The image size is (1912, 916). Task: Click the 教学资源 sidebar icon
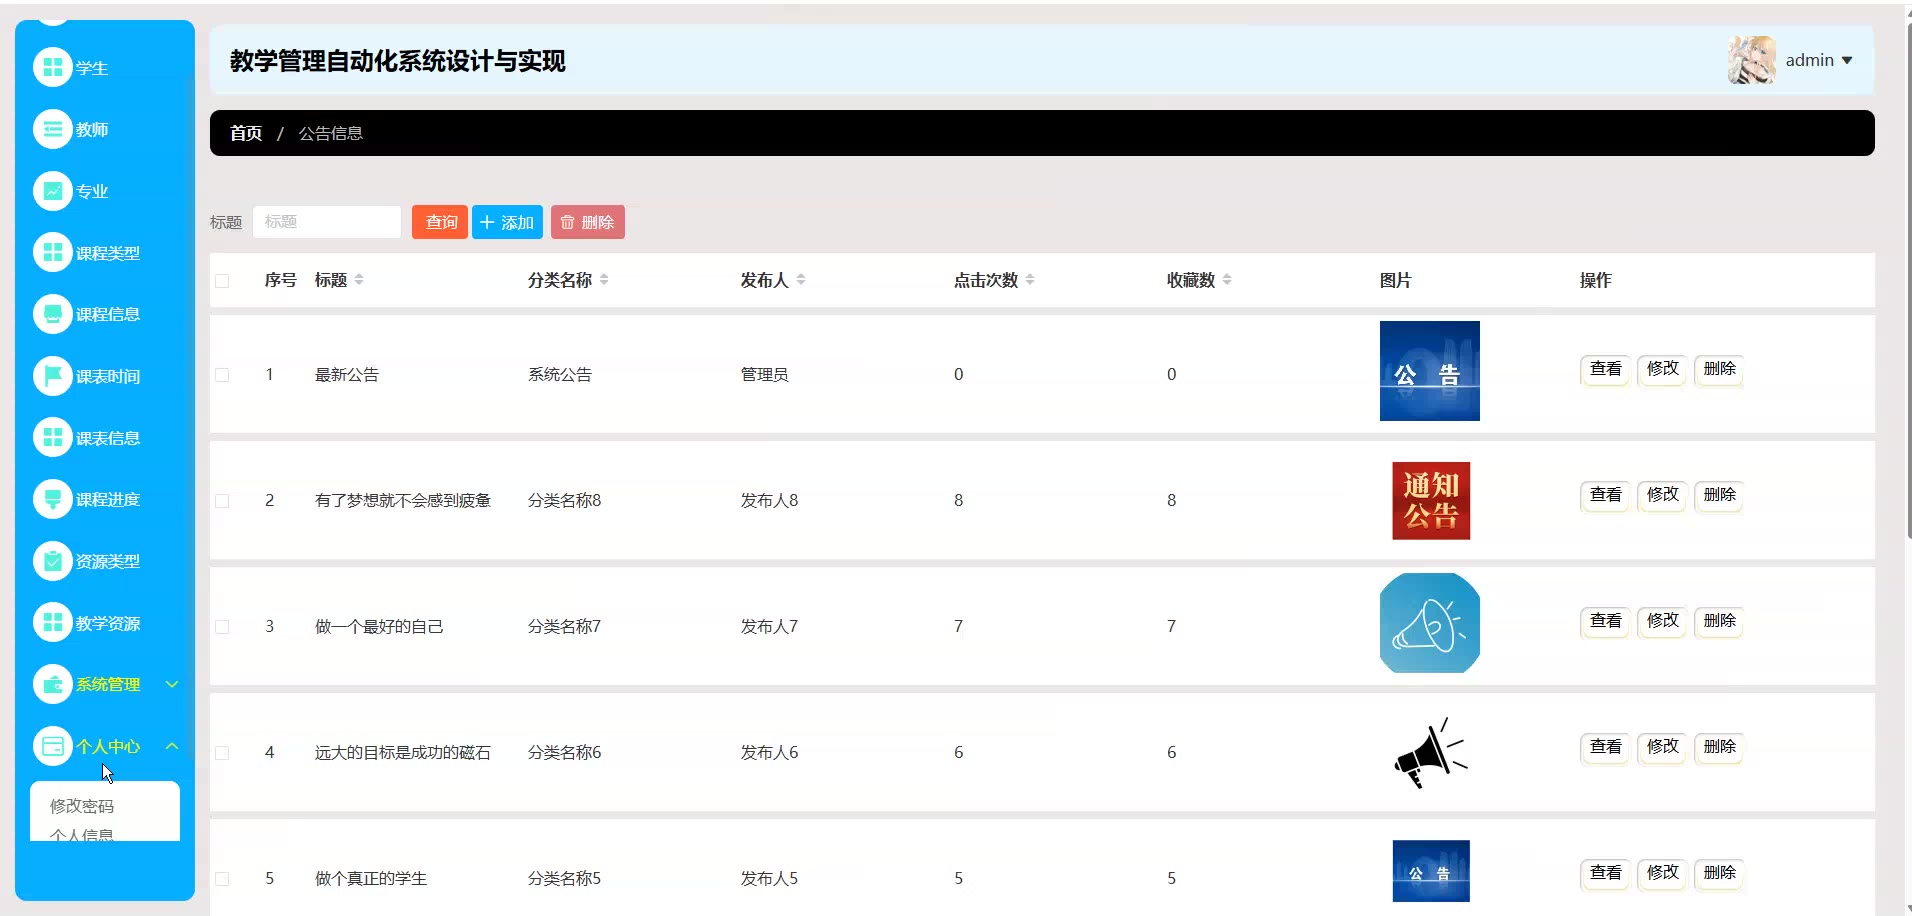[x=53, y=622]
